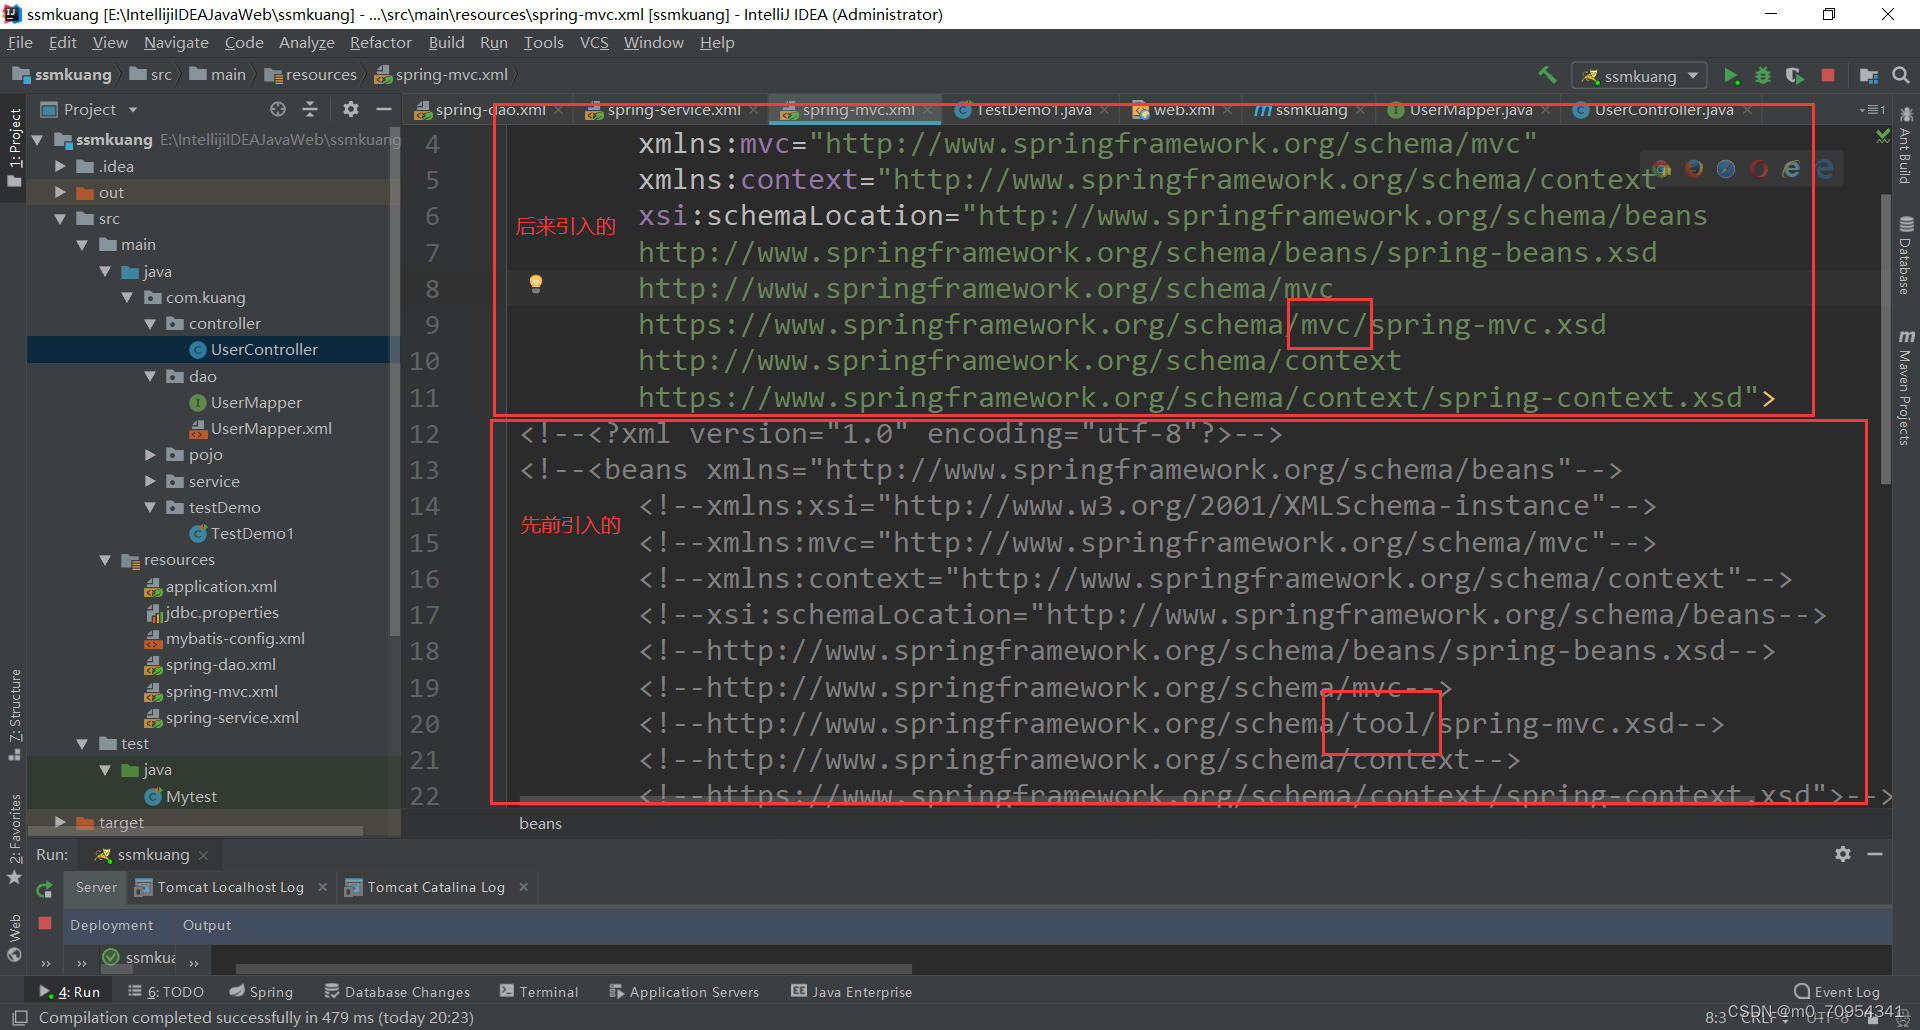Open the Terminal tool window
The image size is (1920, 1030).
coord(548,991)
